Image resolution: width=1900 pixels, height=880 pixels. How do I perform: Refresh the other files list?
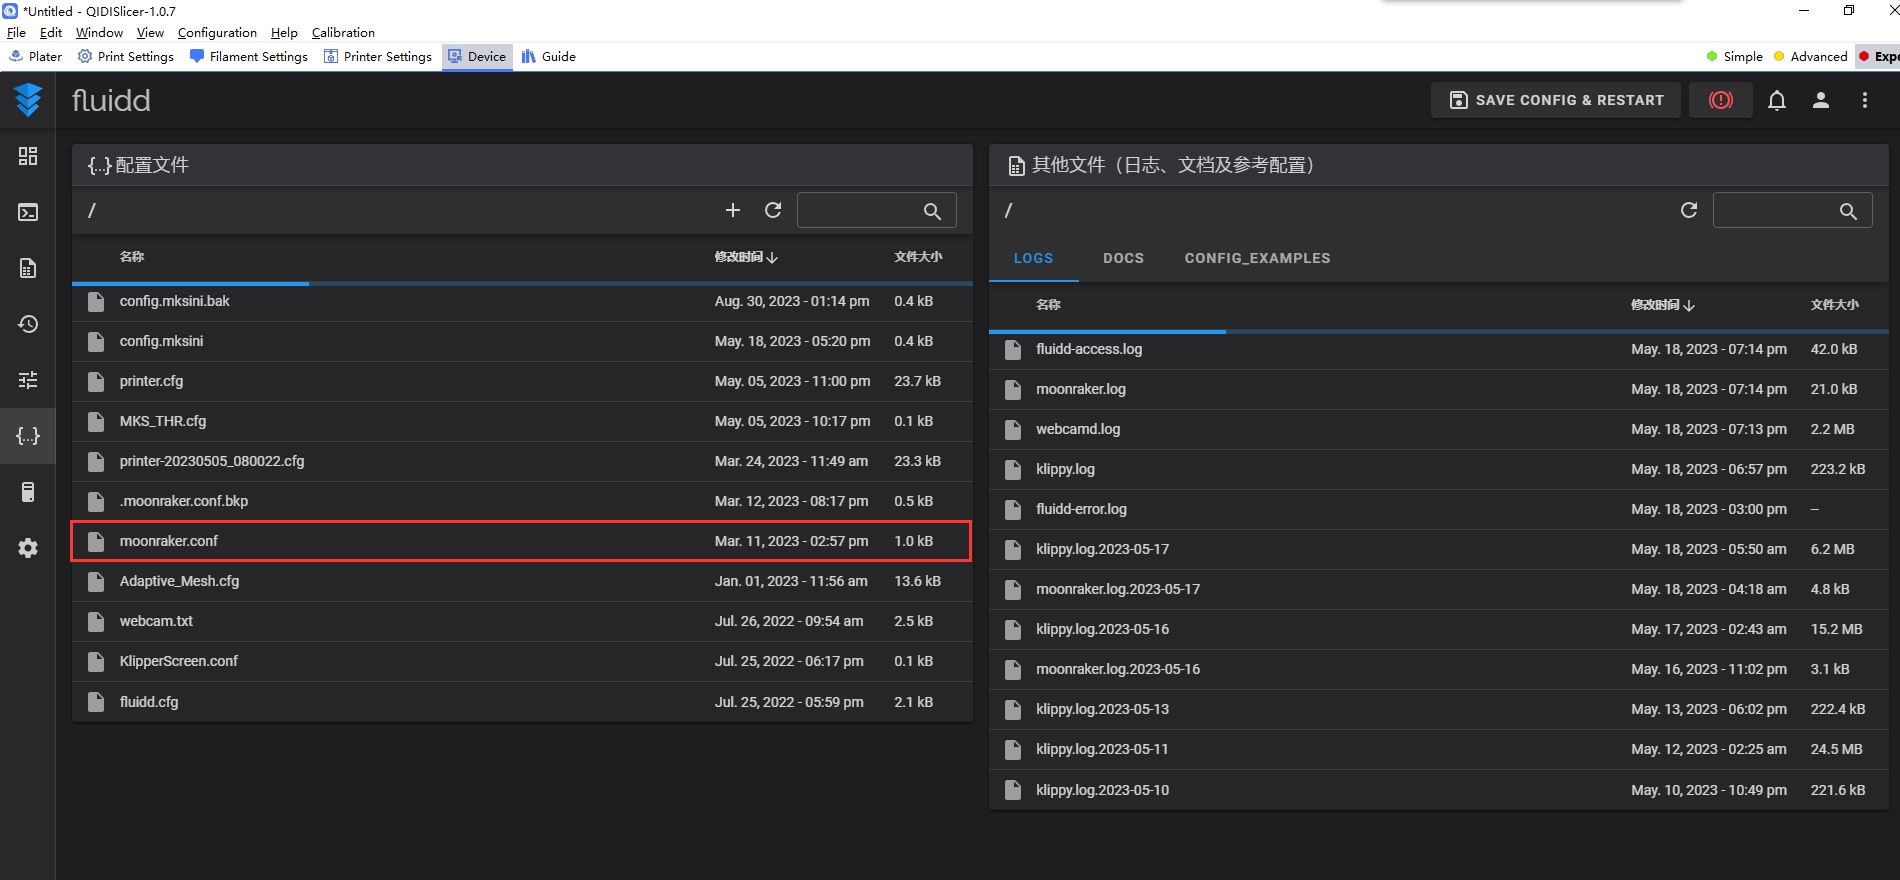[1689, 210]
